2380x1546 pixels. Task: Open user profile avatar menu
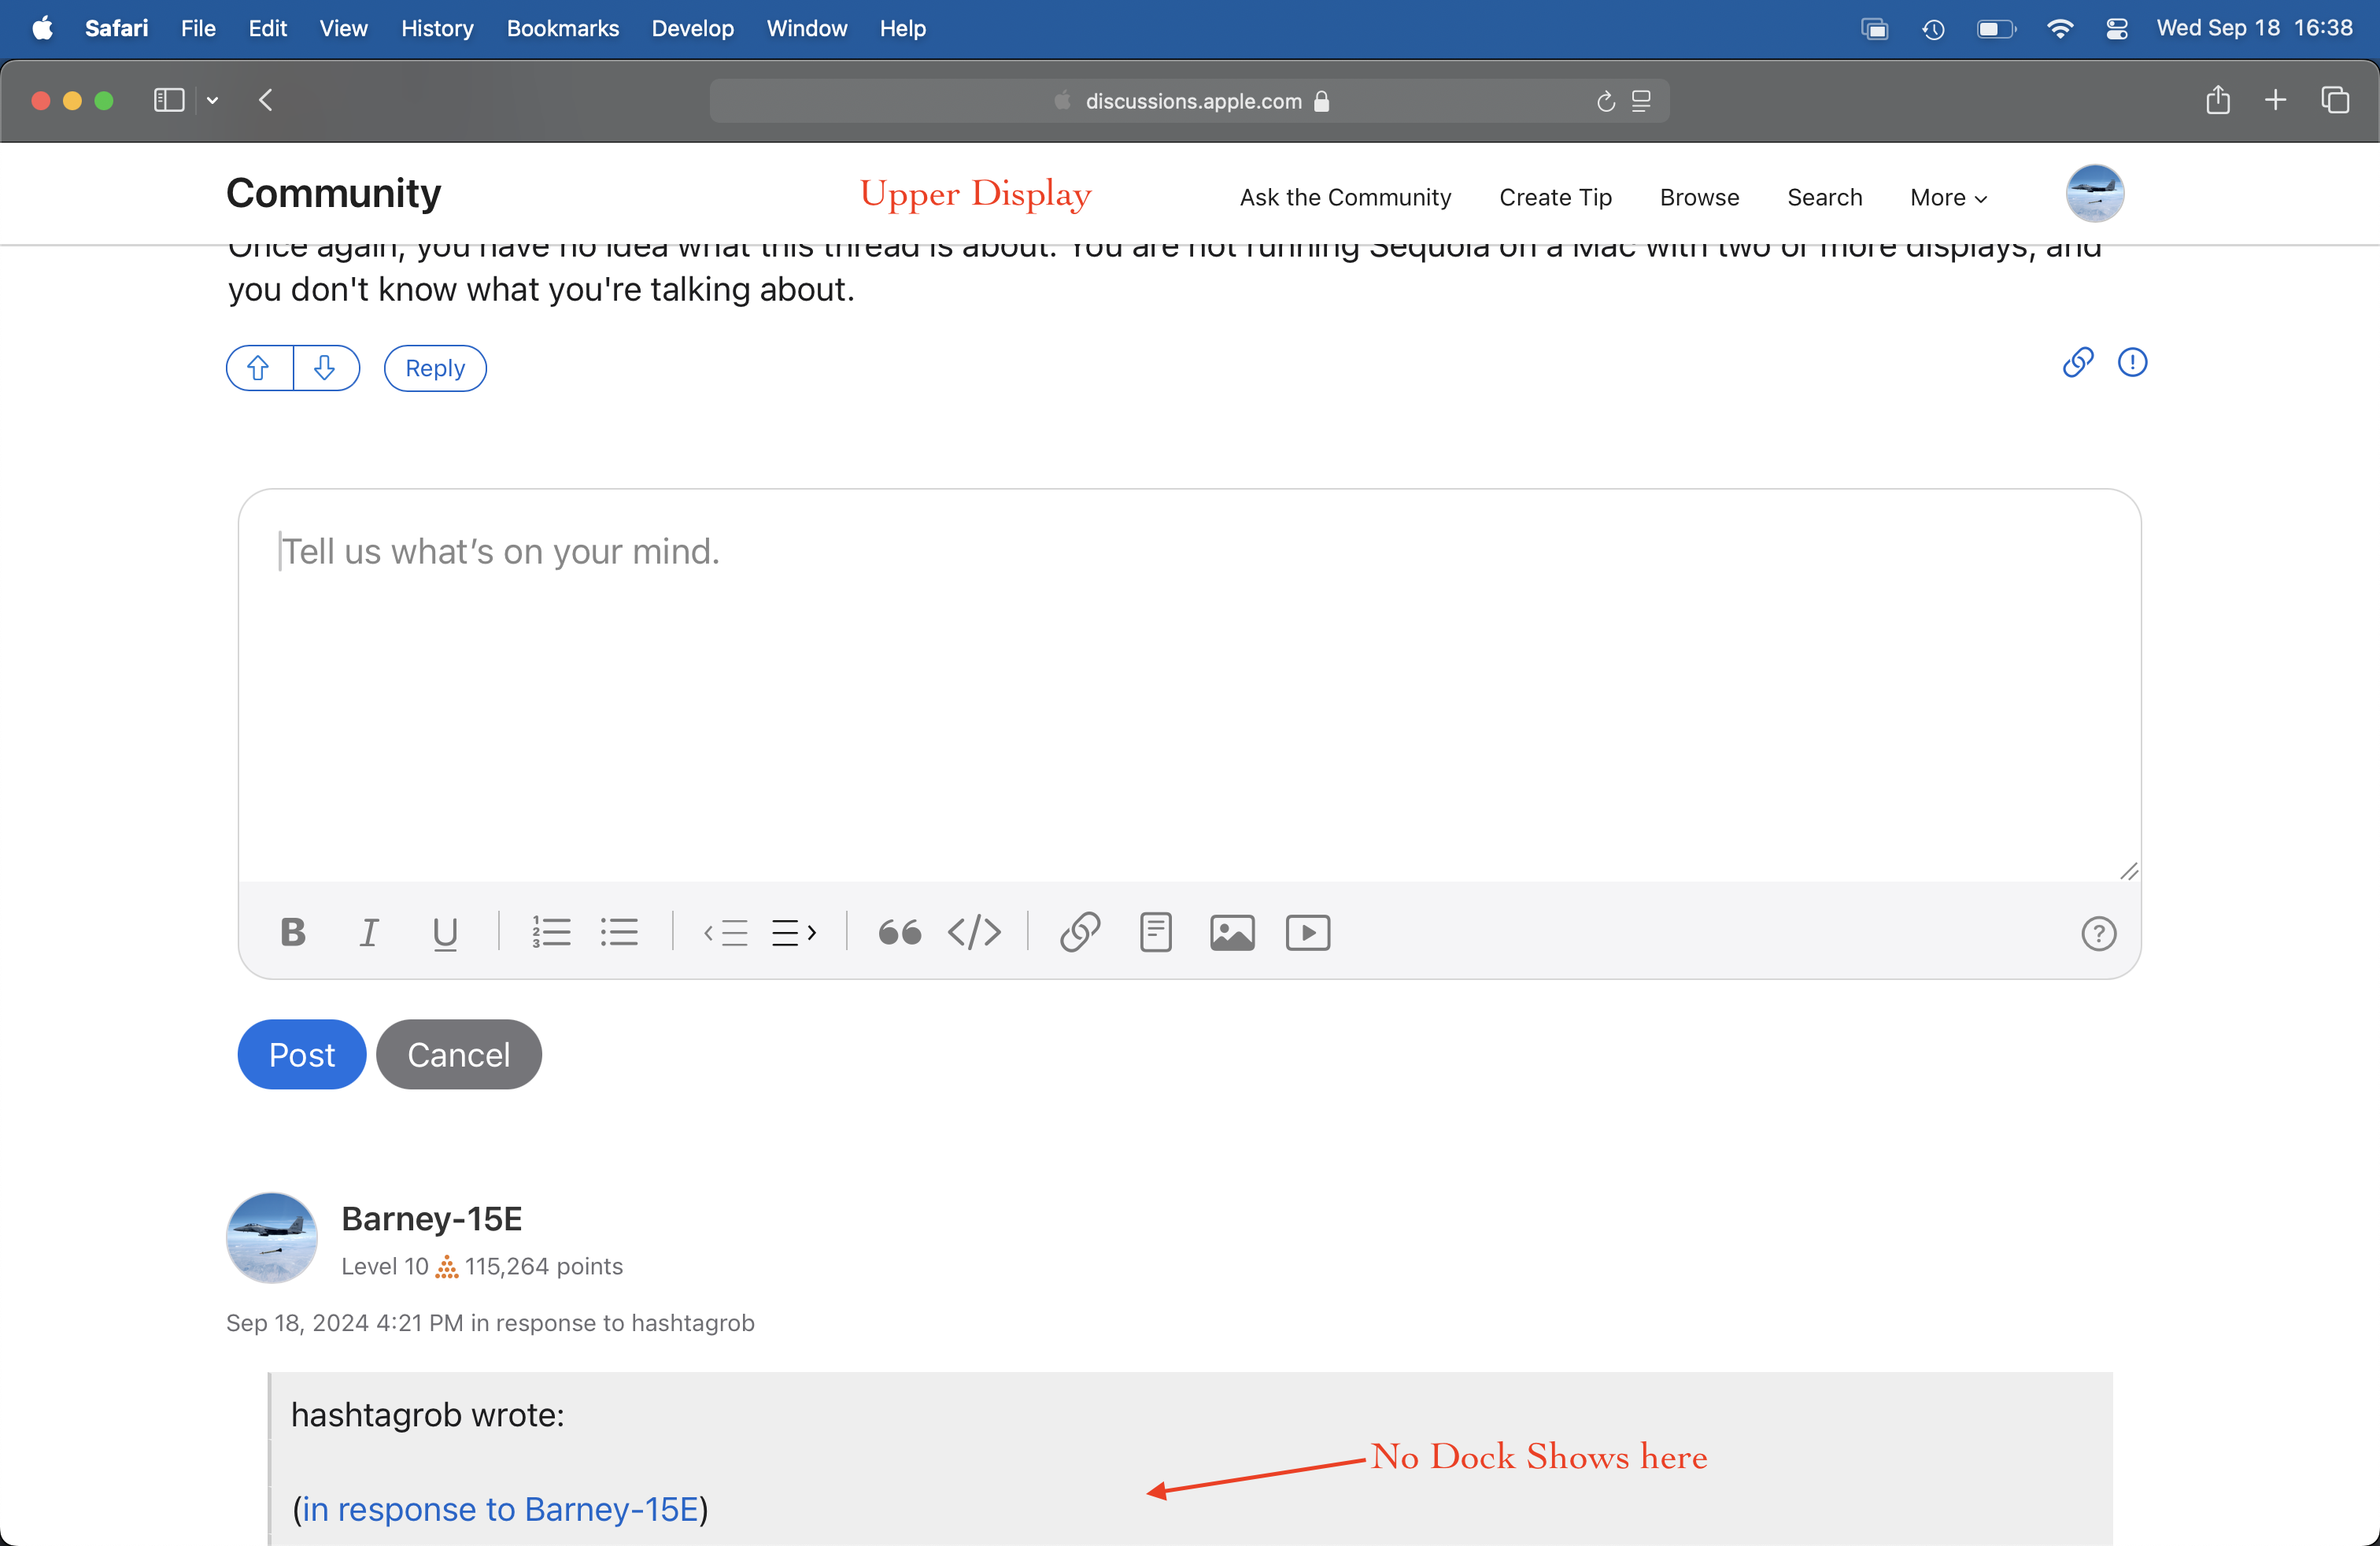[x=2094, y=193]
